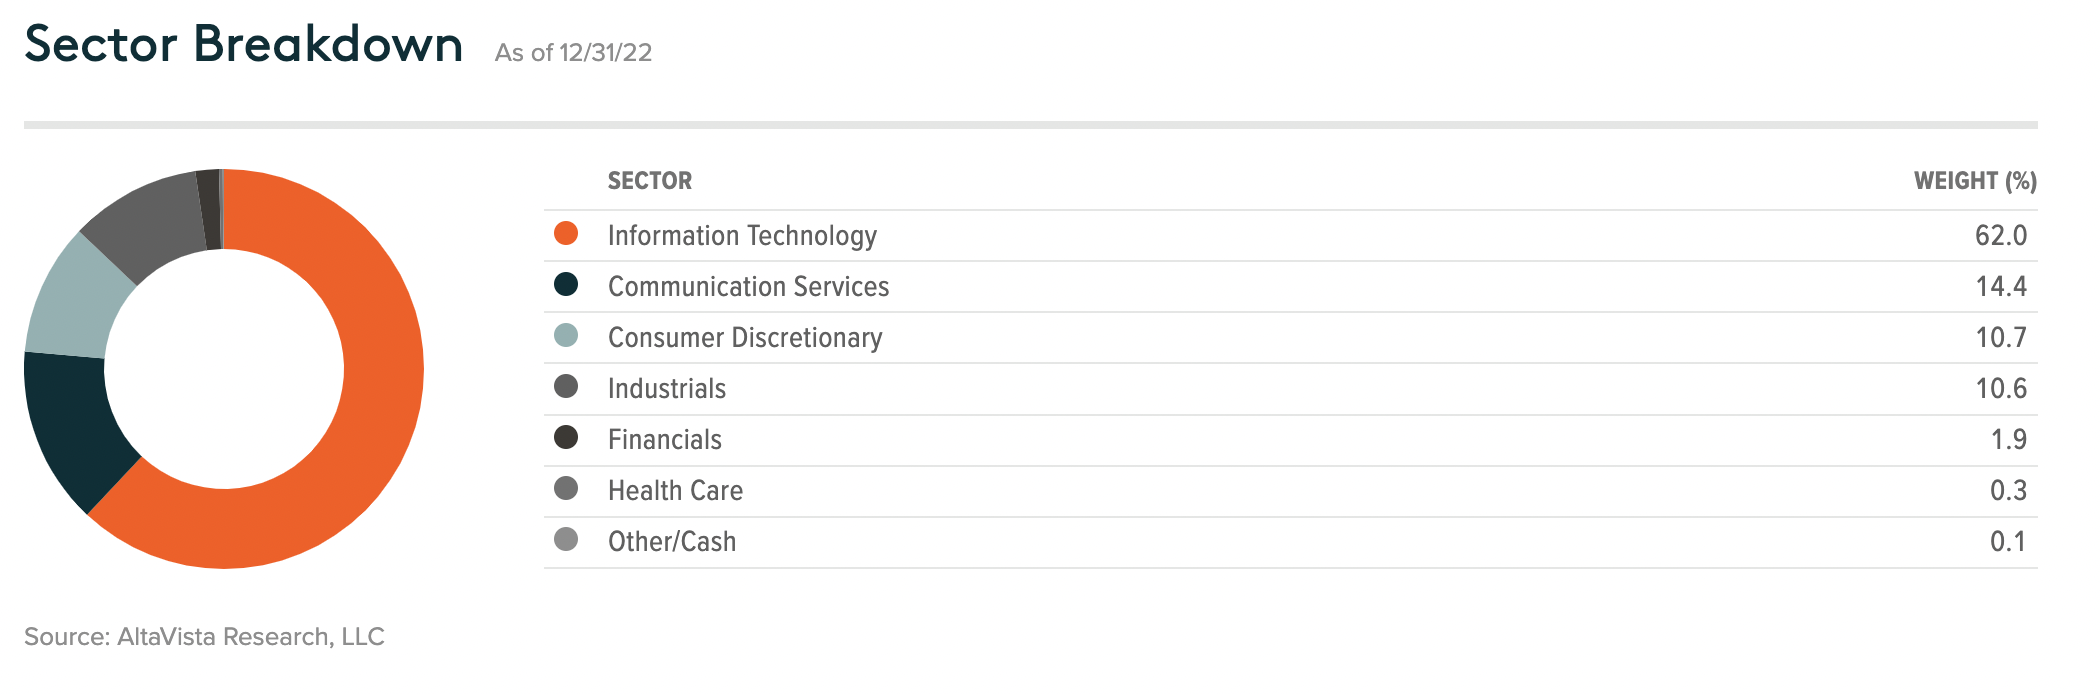Click the Information Technology row label
2100x694 pixels.
click(x=742, y=235)
